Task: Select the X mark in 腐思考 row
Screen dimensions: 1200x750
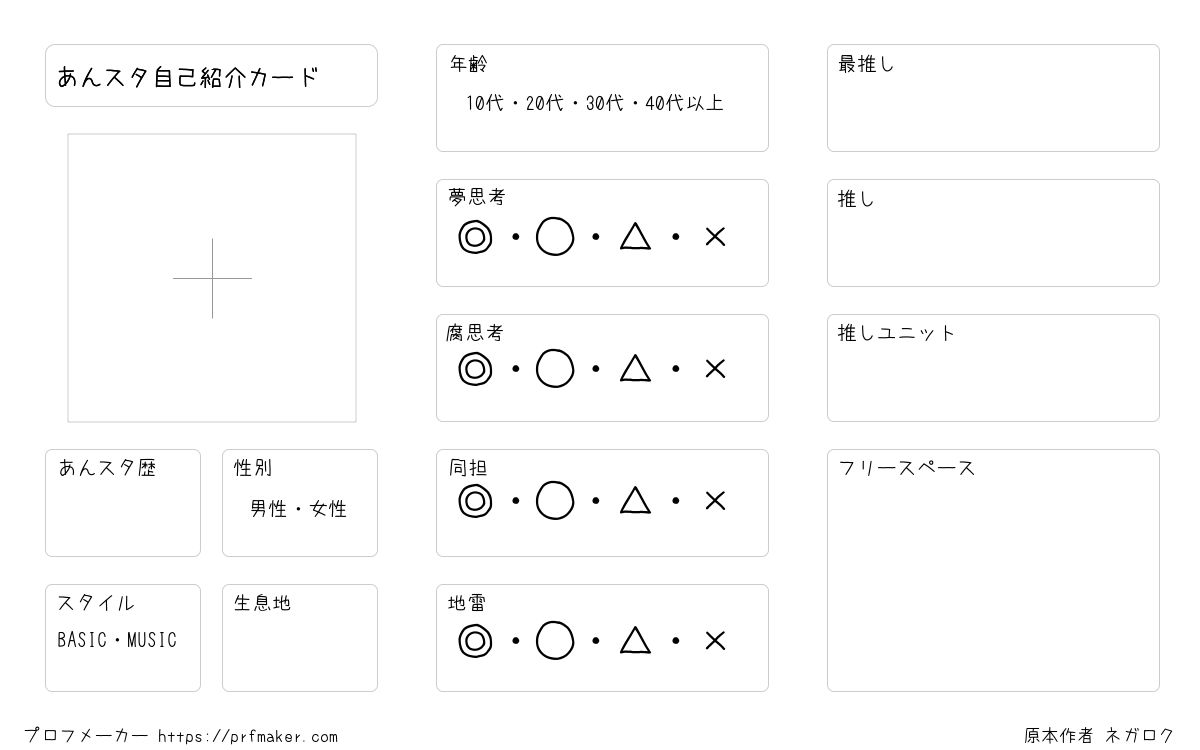Action: 715,369
